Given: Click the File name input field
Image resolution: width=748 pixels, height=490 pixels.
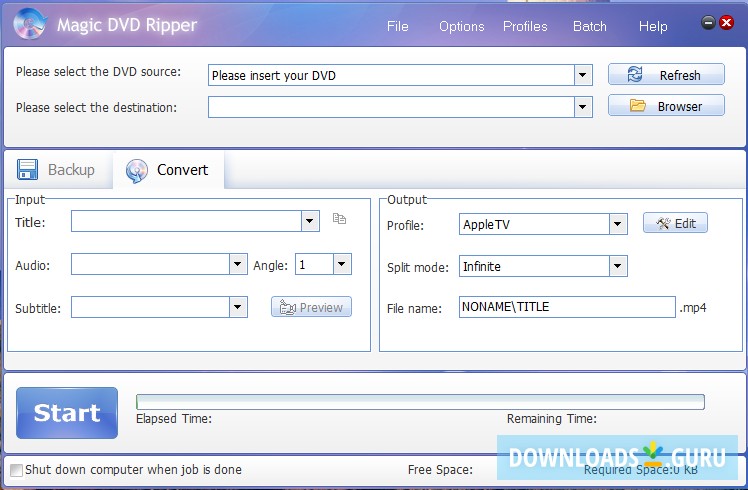Looking at the screenshot, I should coord(567,307).
